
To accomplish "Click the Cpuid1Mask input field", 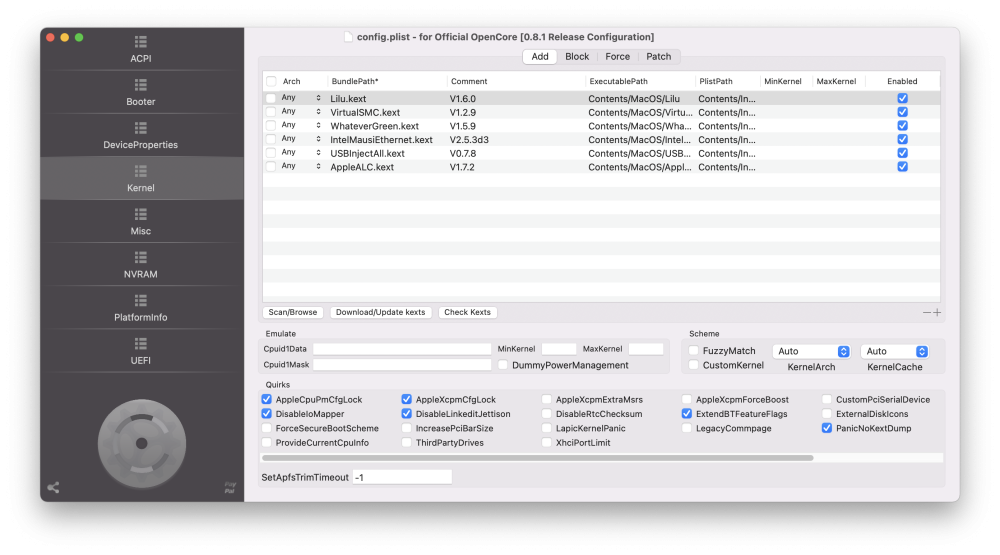I will coord(402,365).
